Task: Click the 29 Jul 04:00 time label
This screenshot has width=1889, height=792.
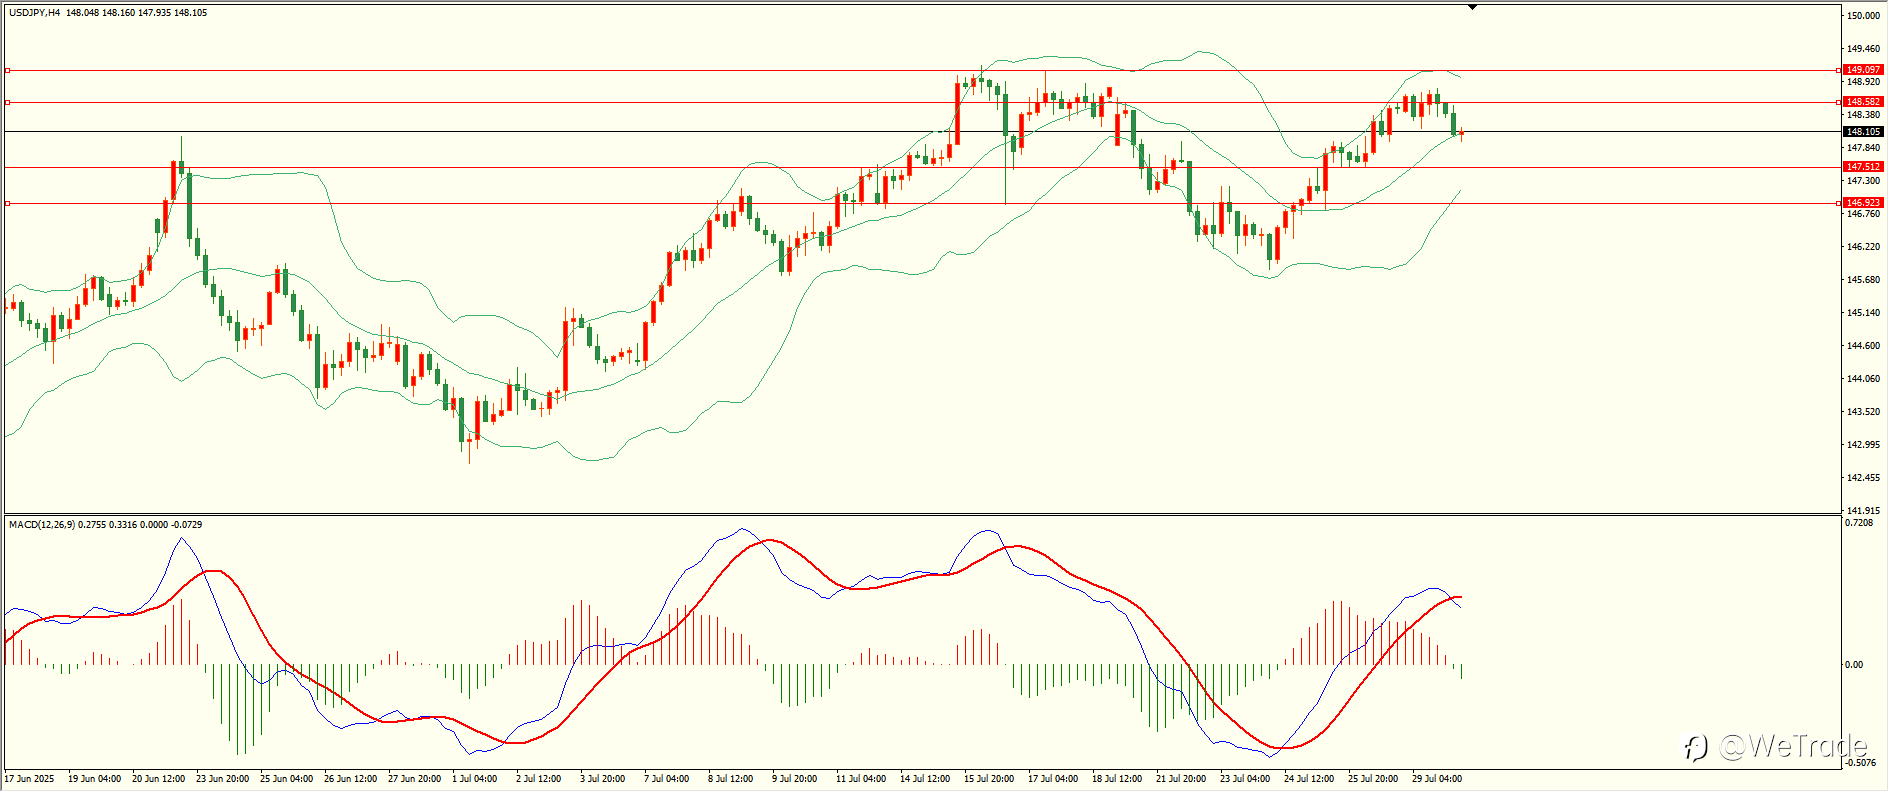Action: click(x=1437, y=778)
